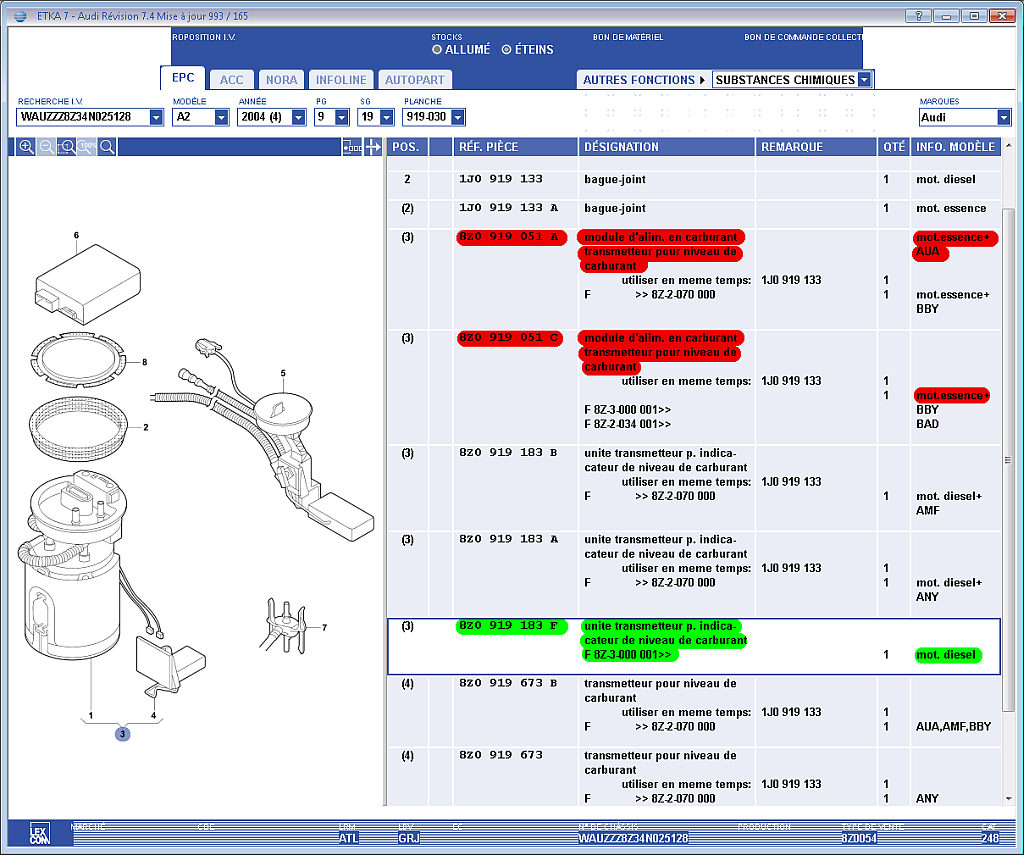Click the GRJ value in status bar
Image resolution: width=1024 pixels, height=855 pixels.
click(409, 838)
